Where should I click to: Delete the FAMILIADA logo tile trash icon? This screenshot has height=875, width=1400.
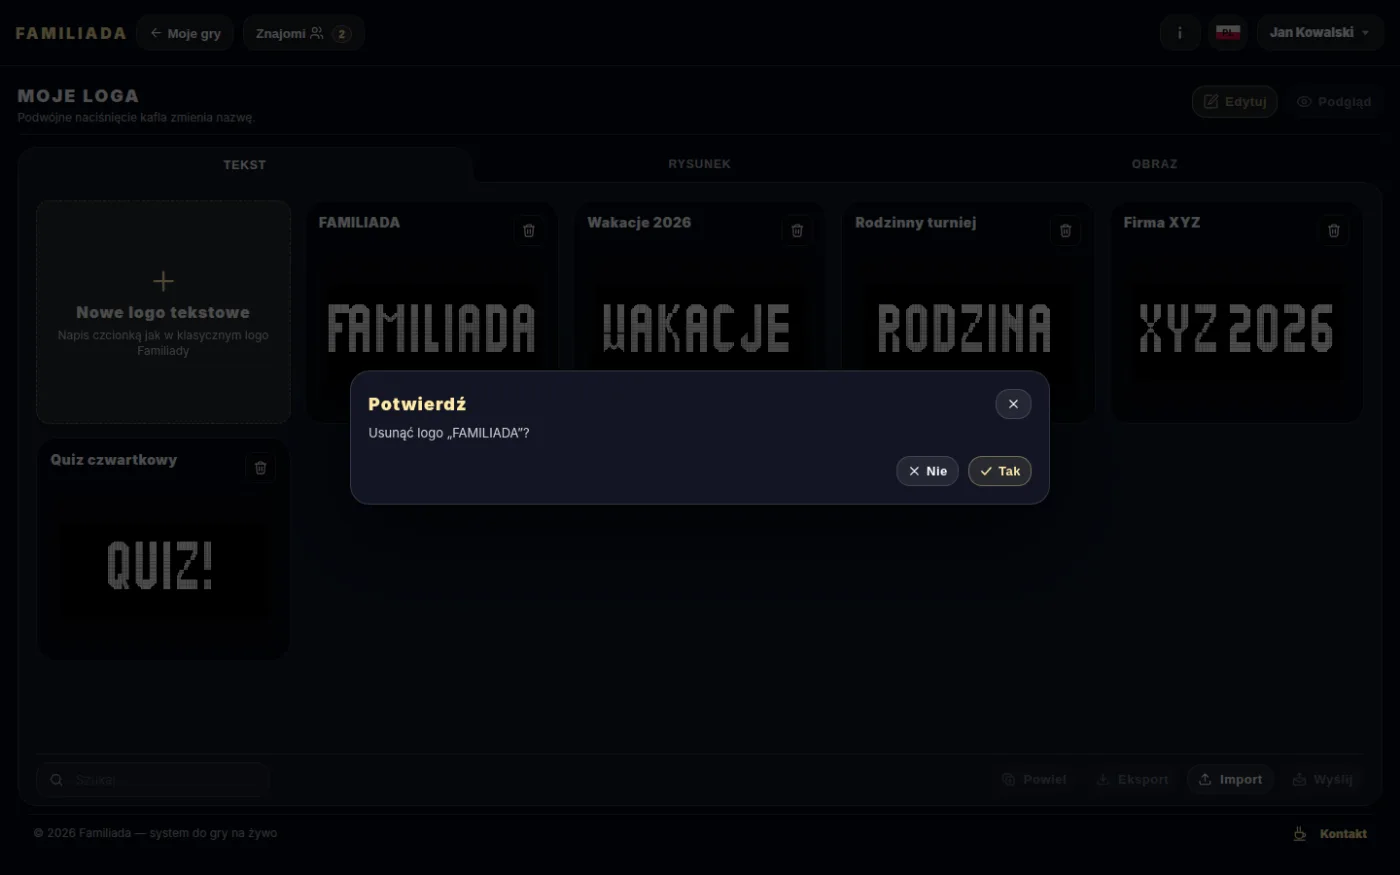click(529, 230)
